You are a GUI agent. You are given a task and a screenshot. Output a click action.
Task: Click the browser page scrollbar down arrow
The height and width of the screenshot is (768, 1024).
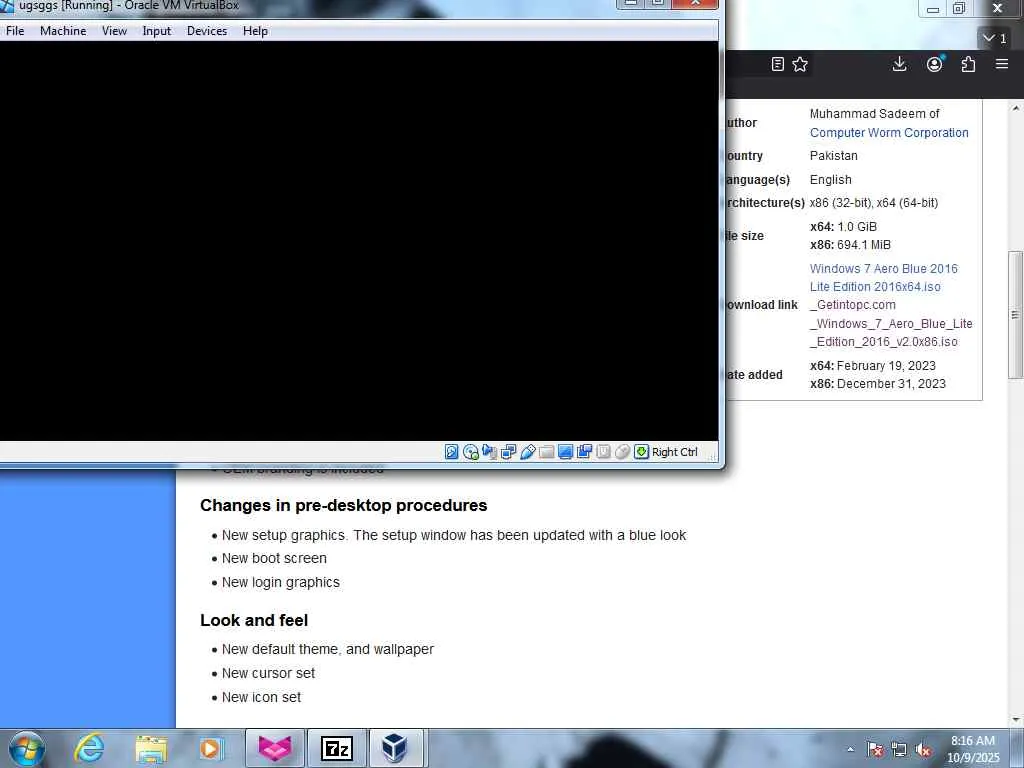1016,720
